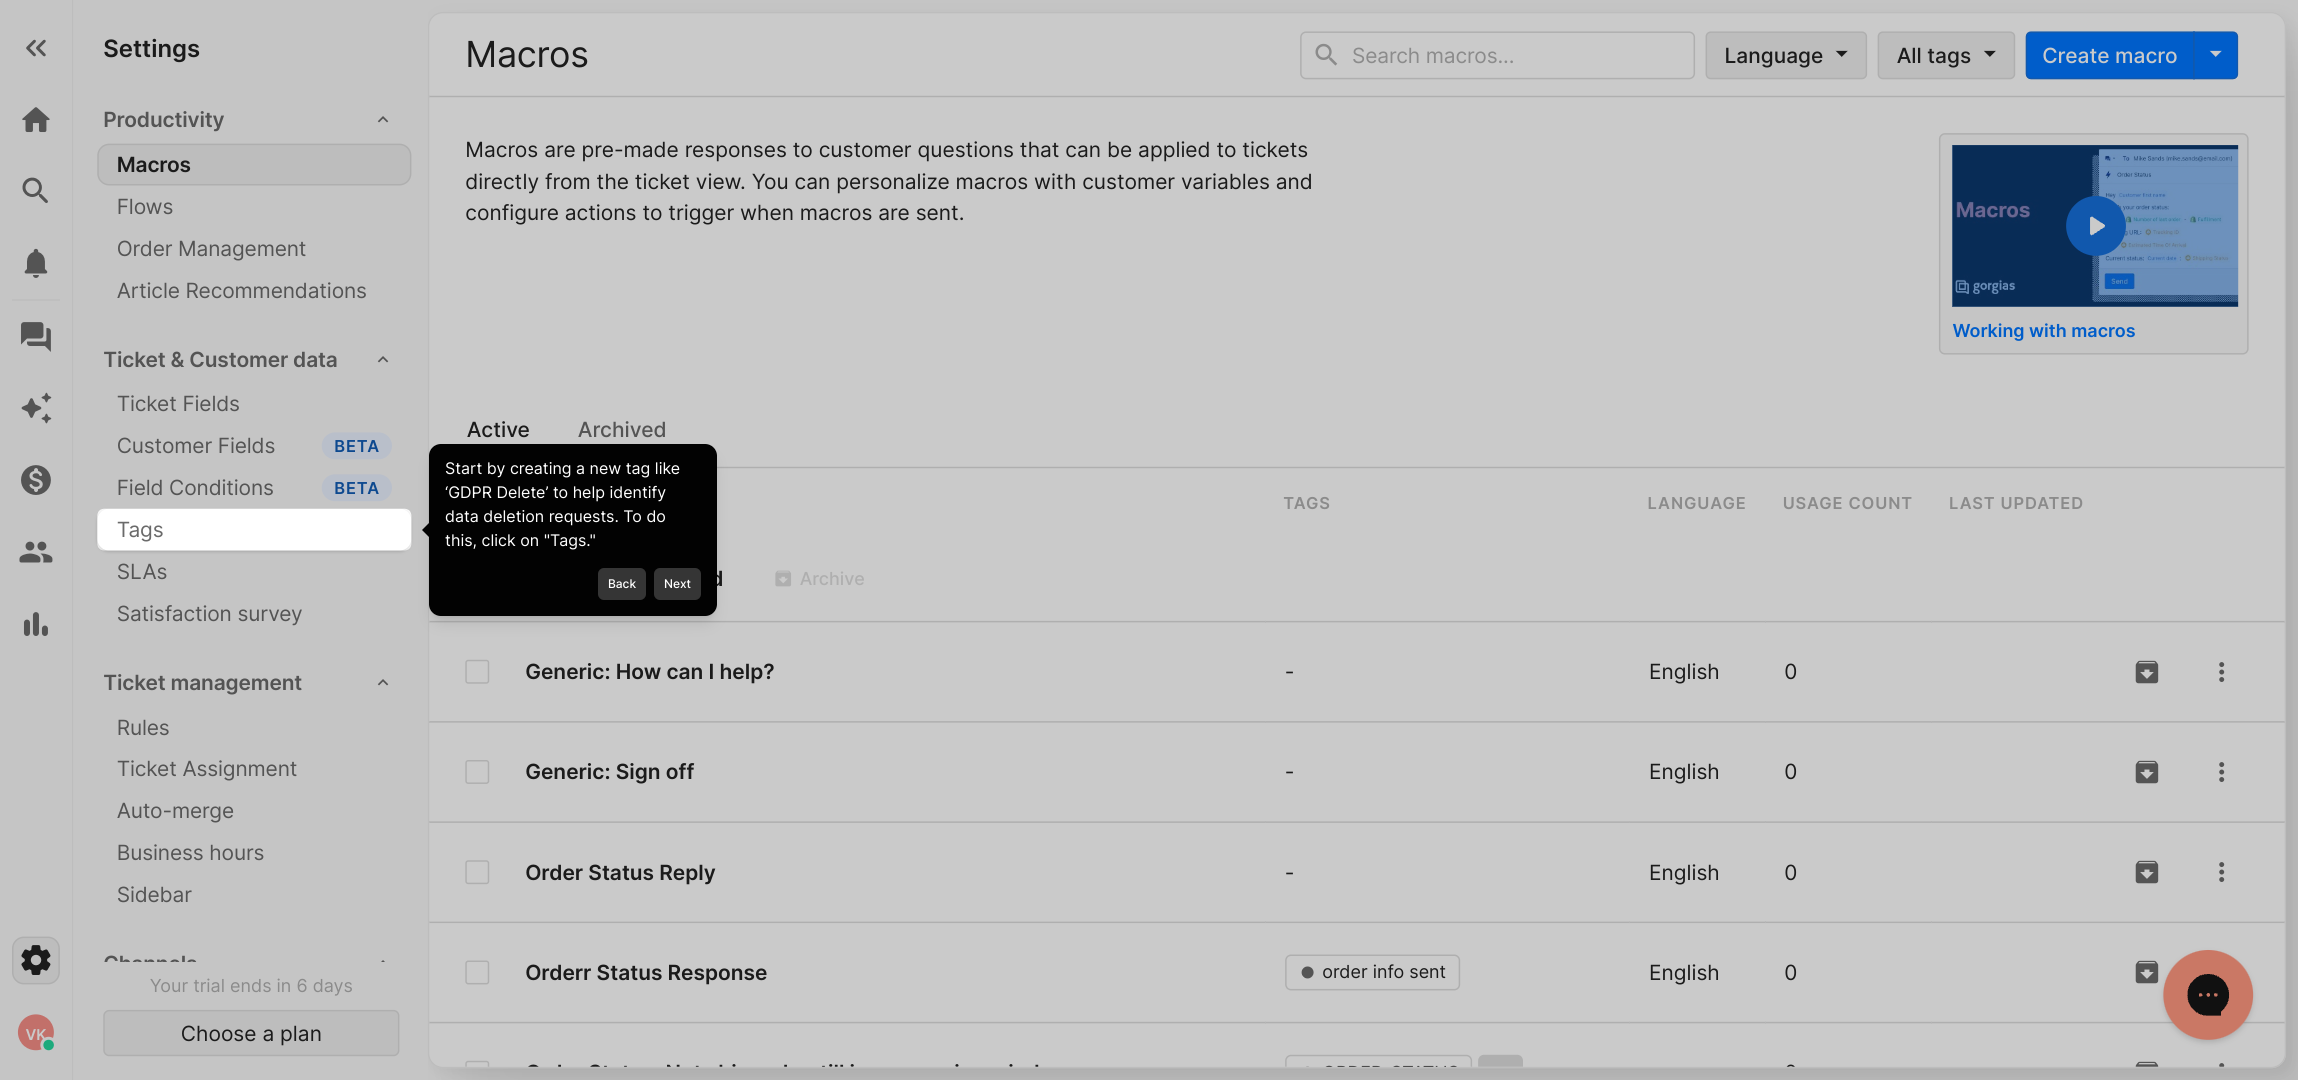
Task: Sort by the USAGE COUNT column header
Action: [x=1847, y=503]
